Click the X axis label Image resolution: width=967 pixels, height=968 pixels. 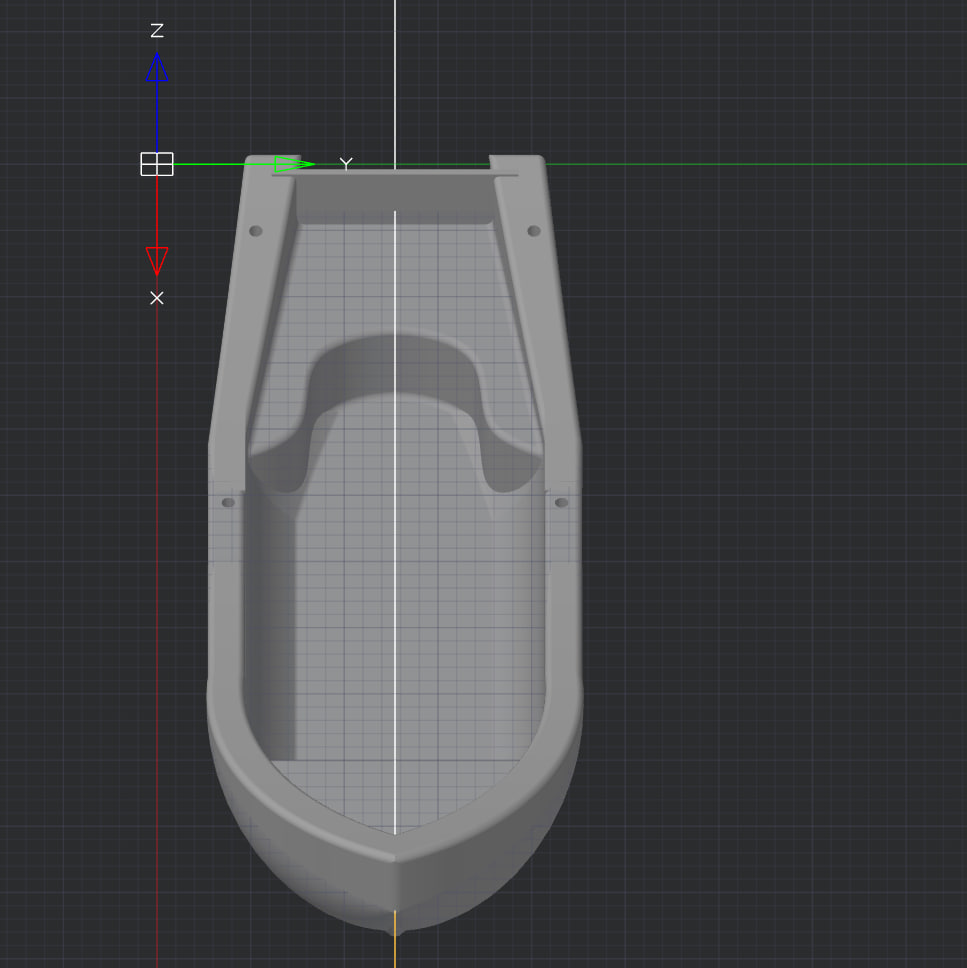tap(157, 298)
